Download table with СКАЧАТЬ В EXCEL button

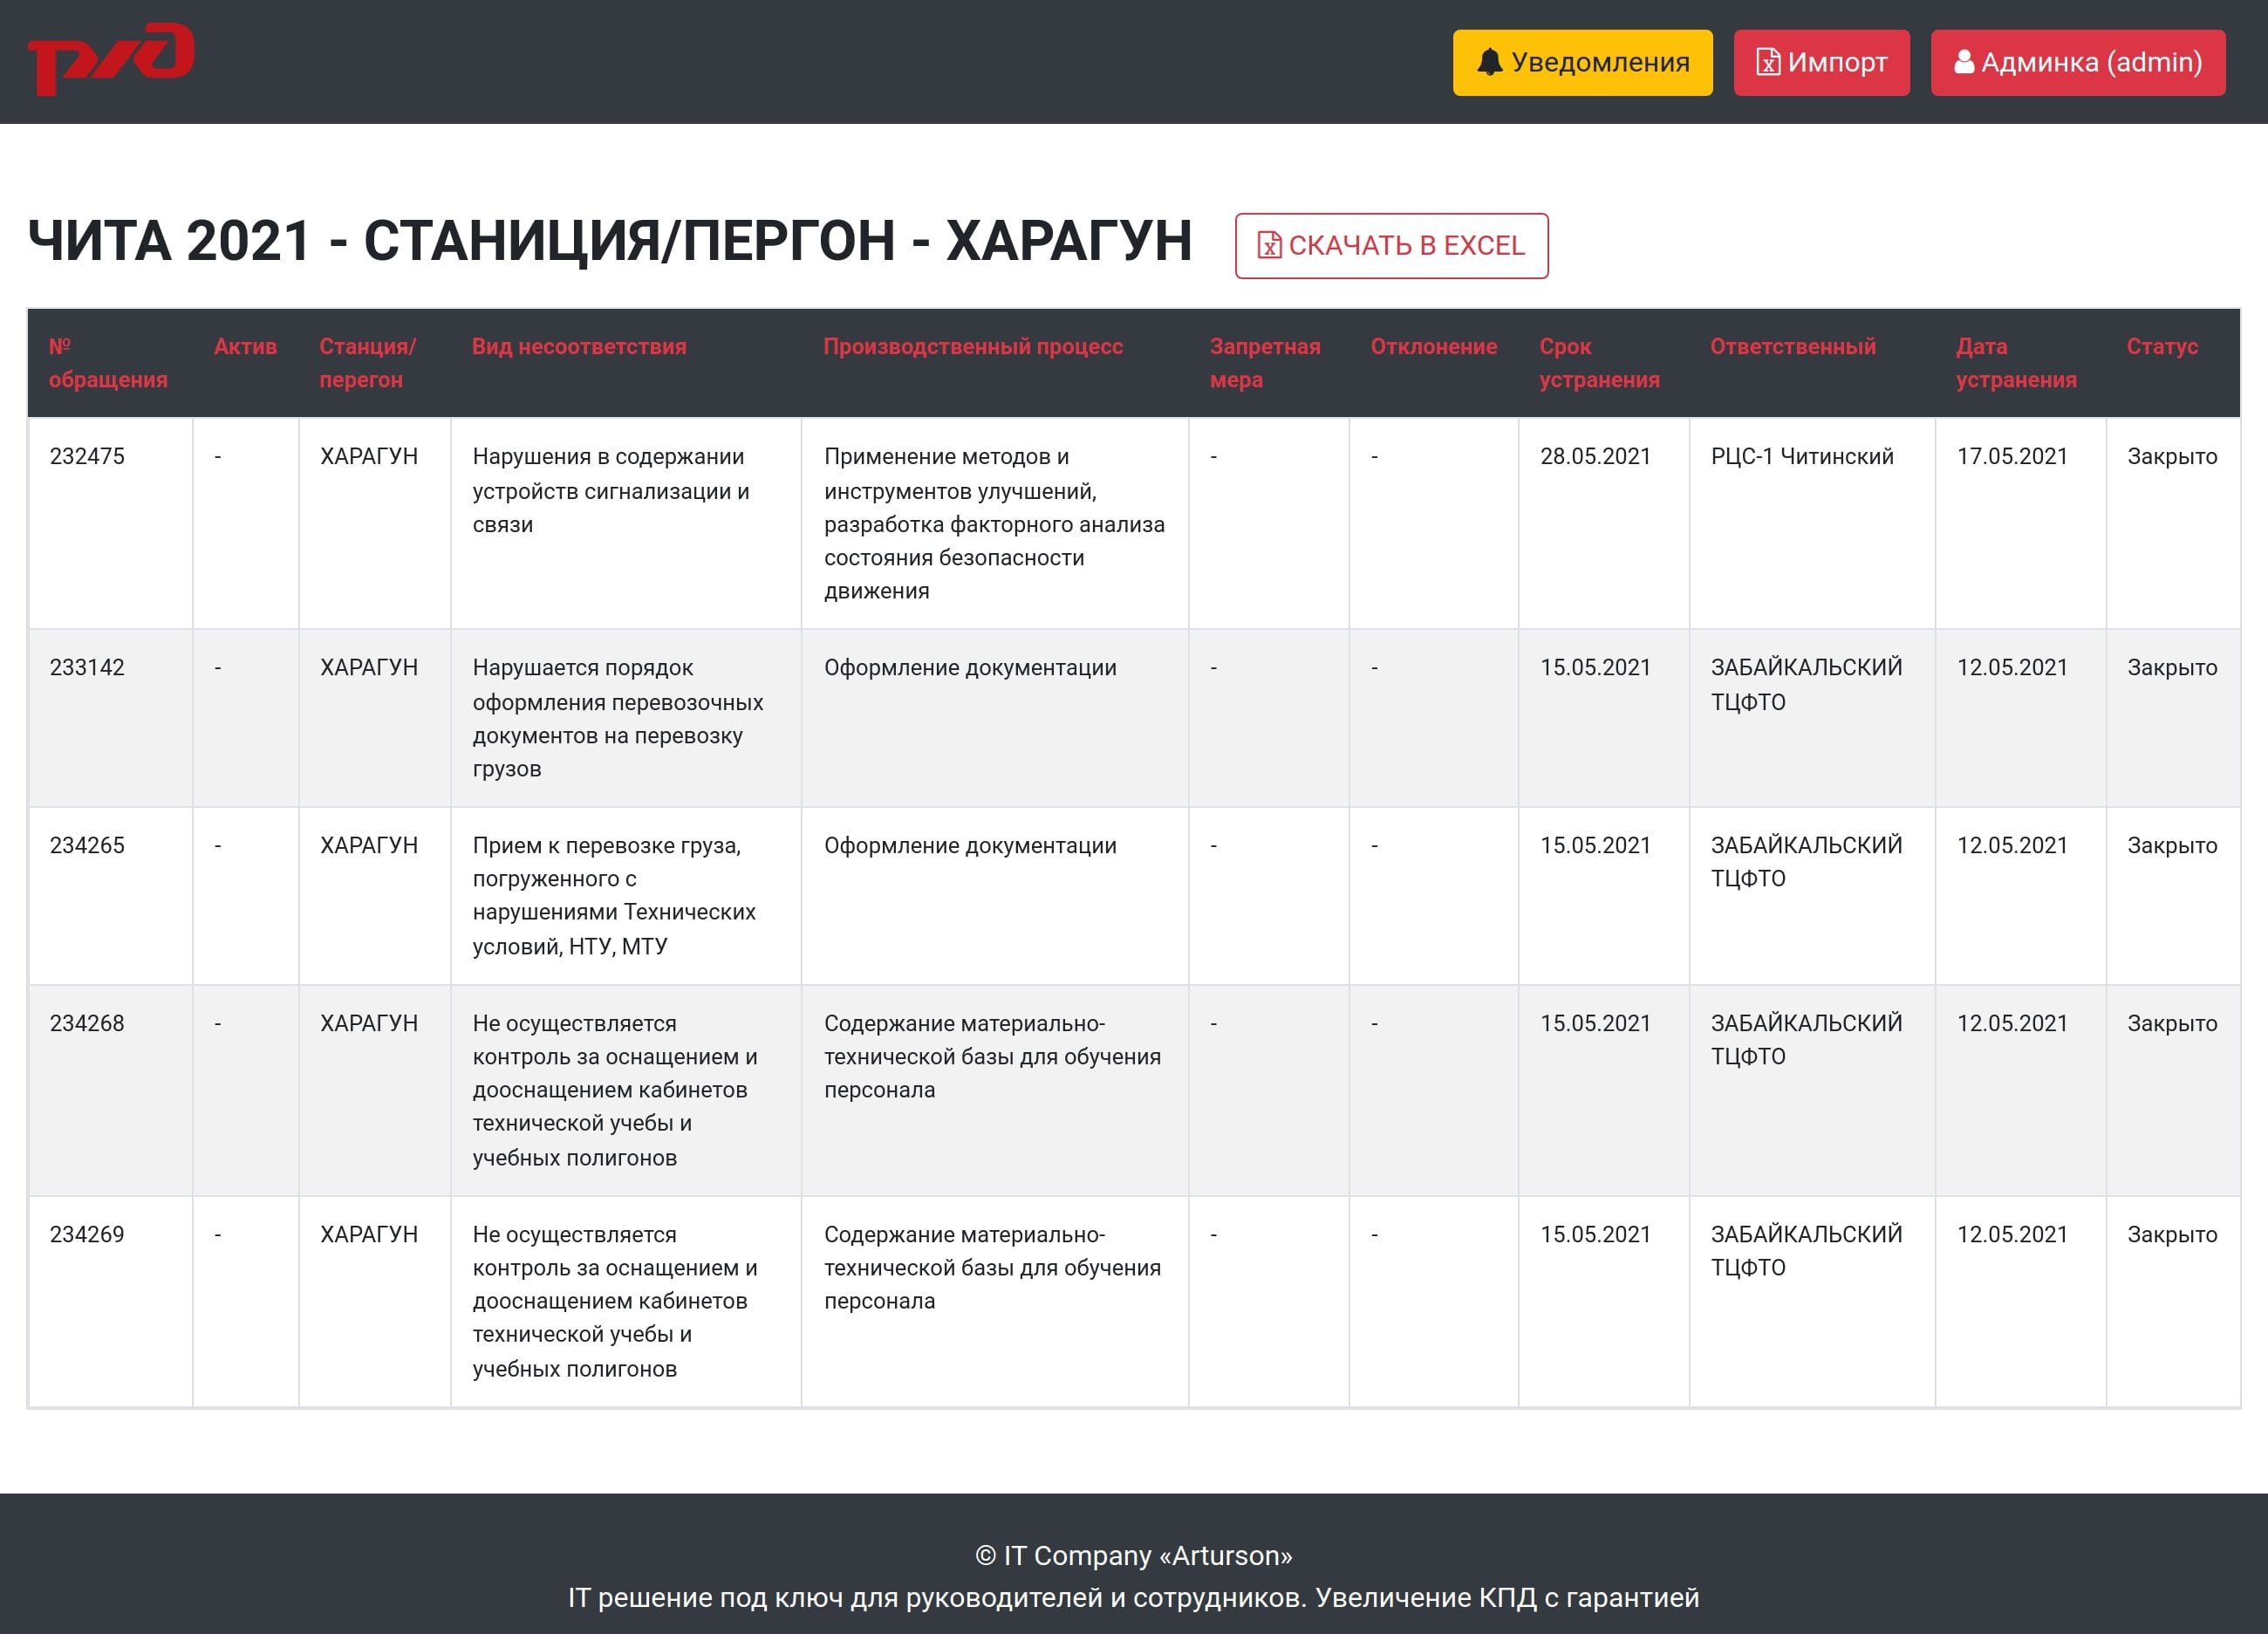click(x=1391, y=246)
